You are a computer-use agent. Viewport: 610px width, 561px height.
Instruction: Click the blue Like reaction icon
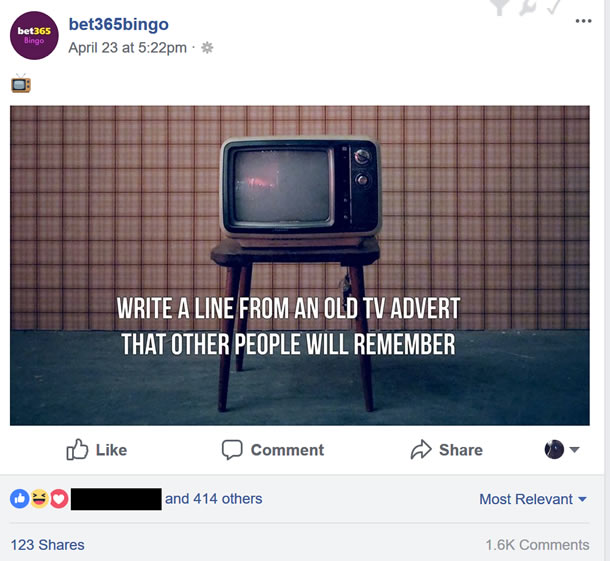(x=19, y=499)
